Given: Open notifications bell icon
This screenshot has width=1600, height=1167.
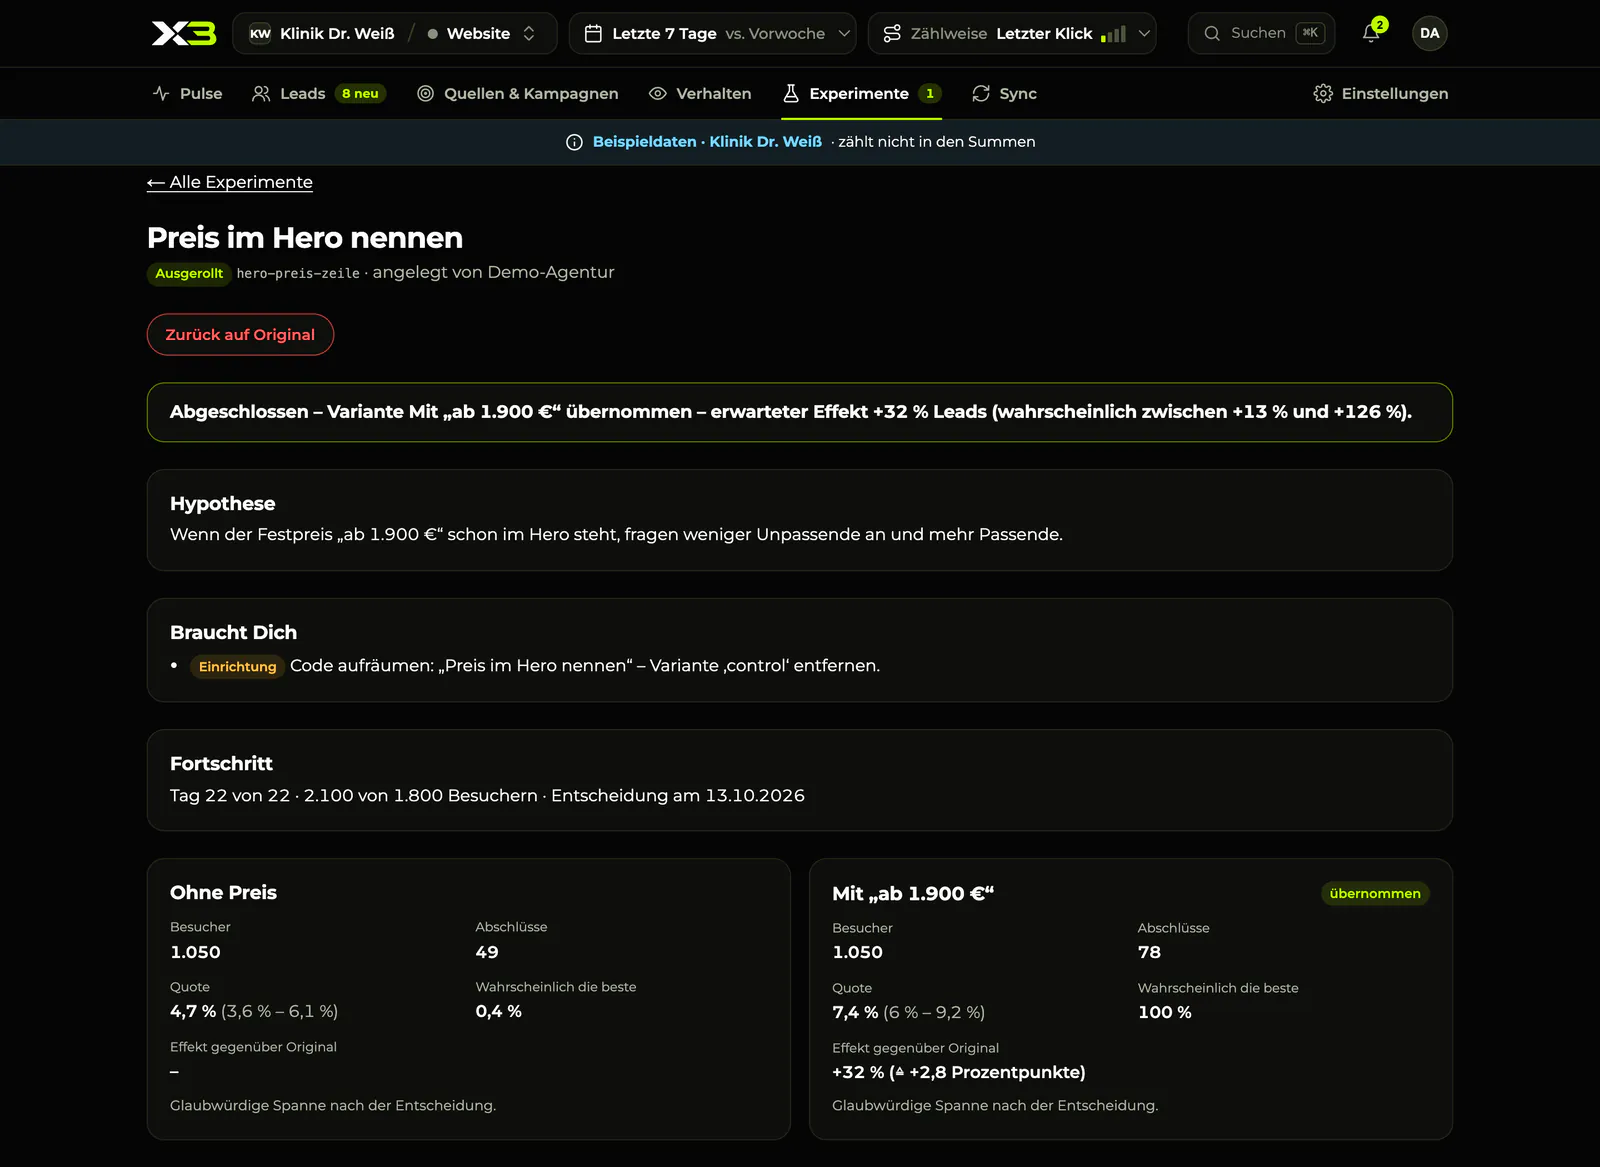Looking at the screenshot, I should click(x=1371, y=33).
